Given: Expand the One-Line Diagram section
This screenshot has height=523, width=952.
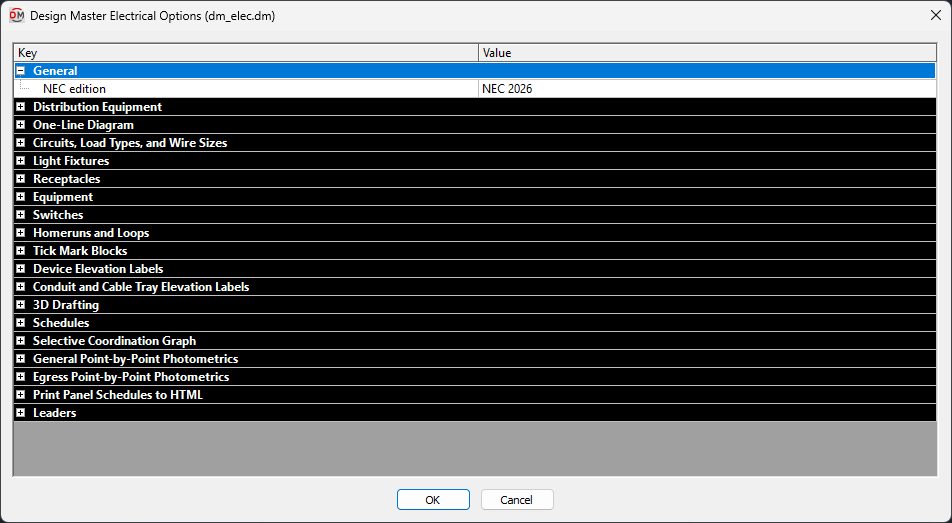Looking at the screenshot, I should tap(21, 125).
